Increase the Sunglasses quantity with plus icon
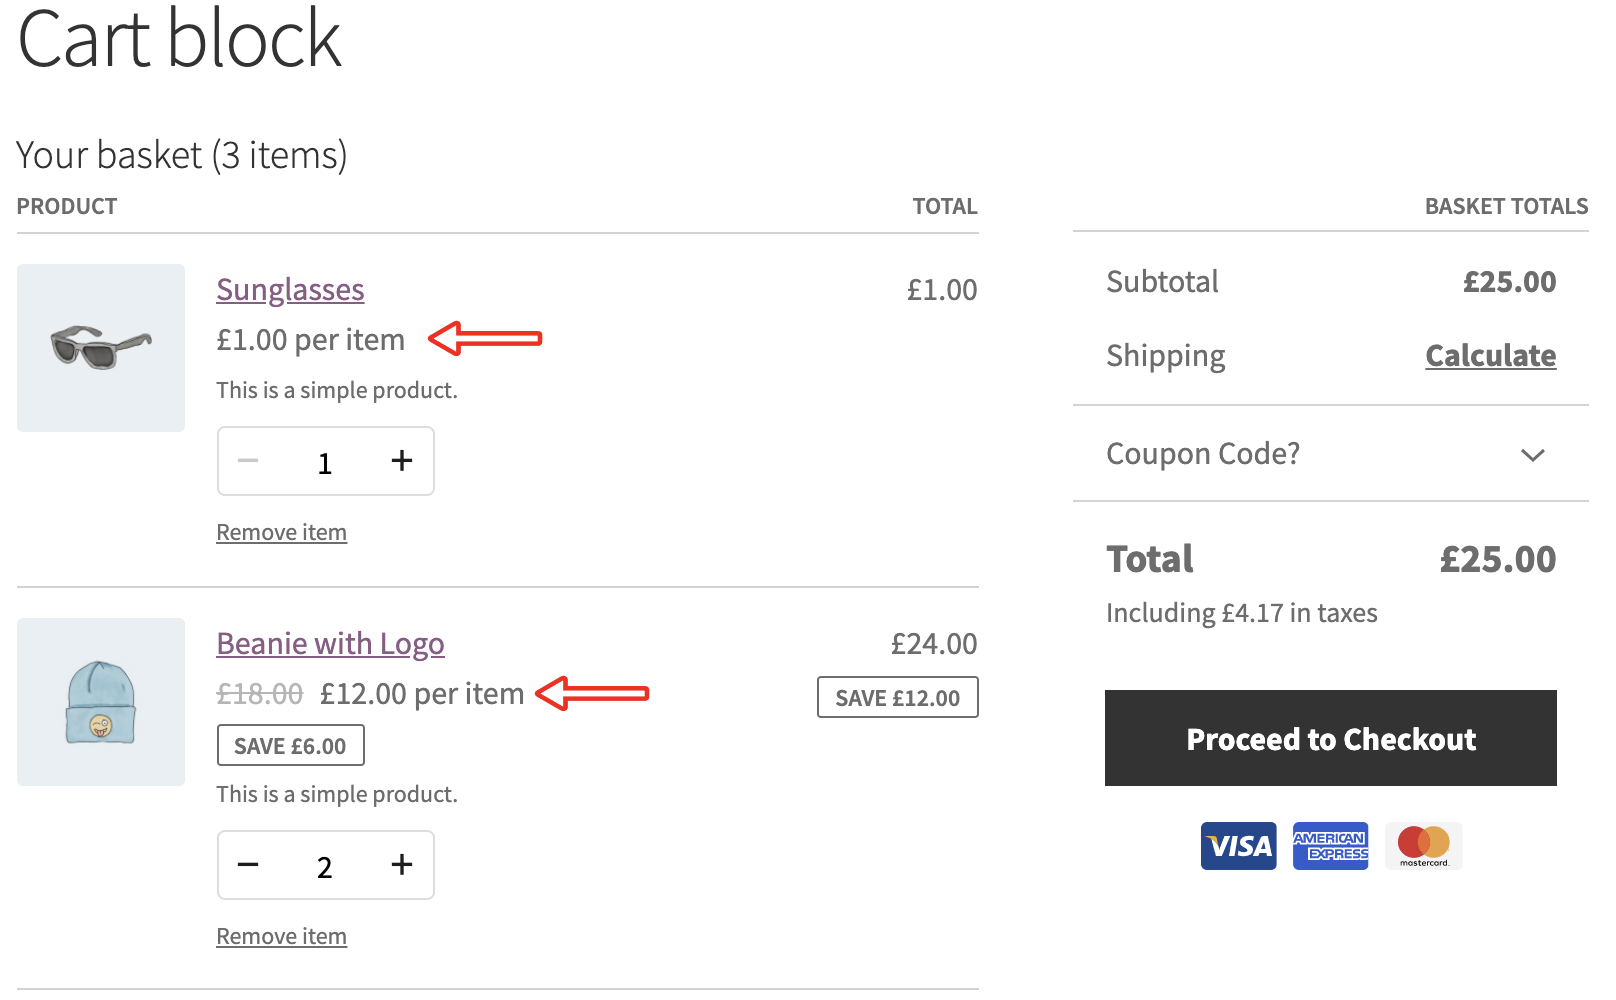 click(x=402, y=461)
